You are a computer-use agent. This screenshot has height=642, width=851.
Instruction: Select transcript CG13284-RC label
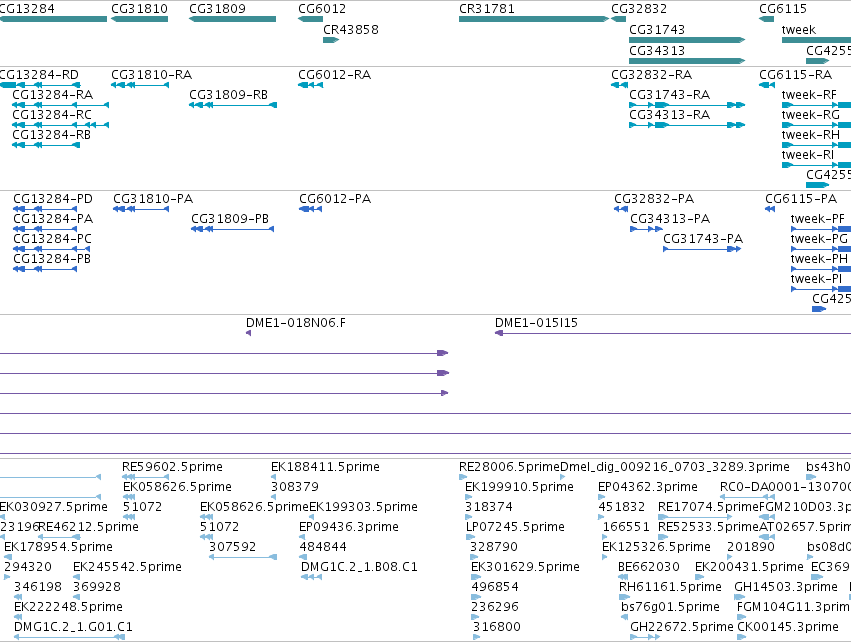point(52,115)
